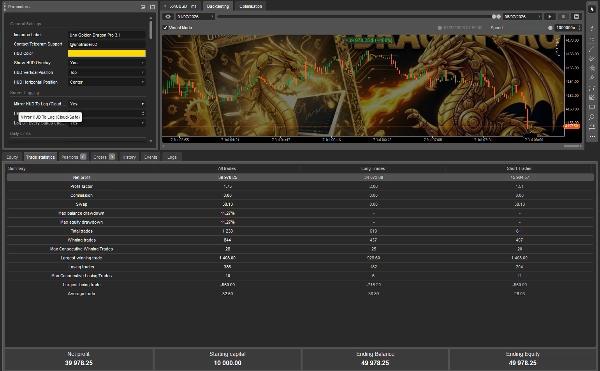This screenshot has height=371, width=600.
Task: Click the Contact/Telegram Support input field
Action: 107,44
